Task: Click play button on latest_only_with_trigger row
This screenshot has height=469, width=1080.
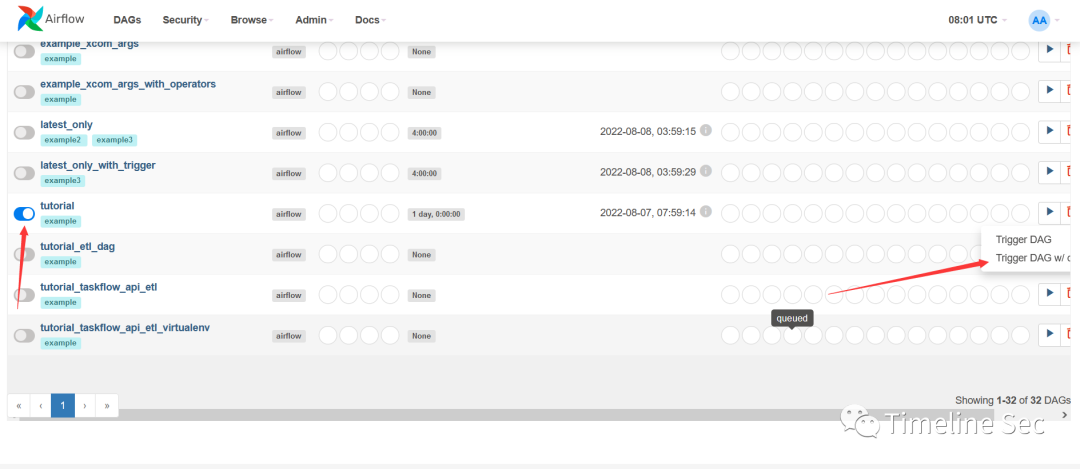Action: tap(1050, 171)
